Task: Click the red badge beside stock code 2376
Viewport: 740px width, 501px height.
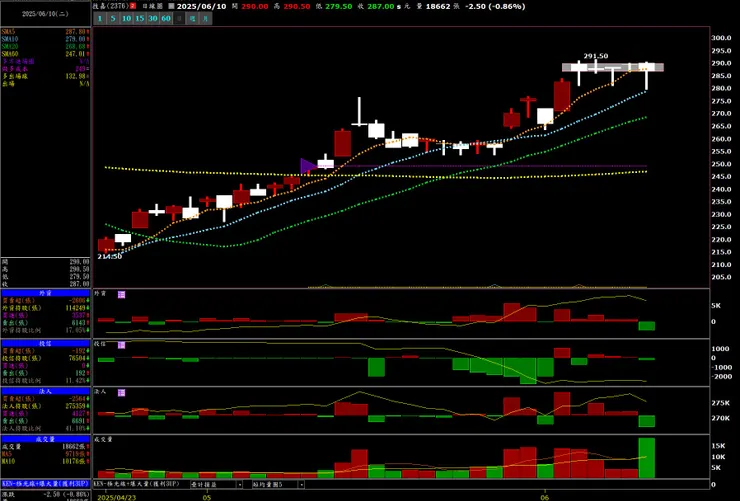Action: [x=133, y=6]
